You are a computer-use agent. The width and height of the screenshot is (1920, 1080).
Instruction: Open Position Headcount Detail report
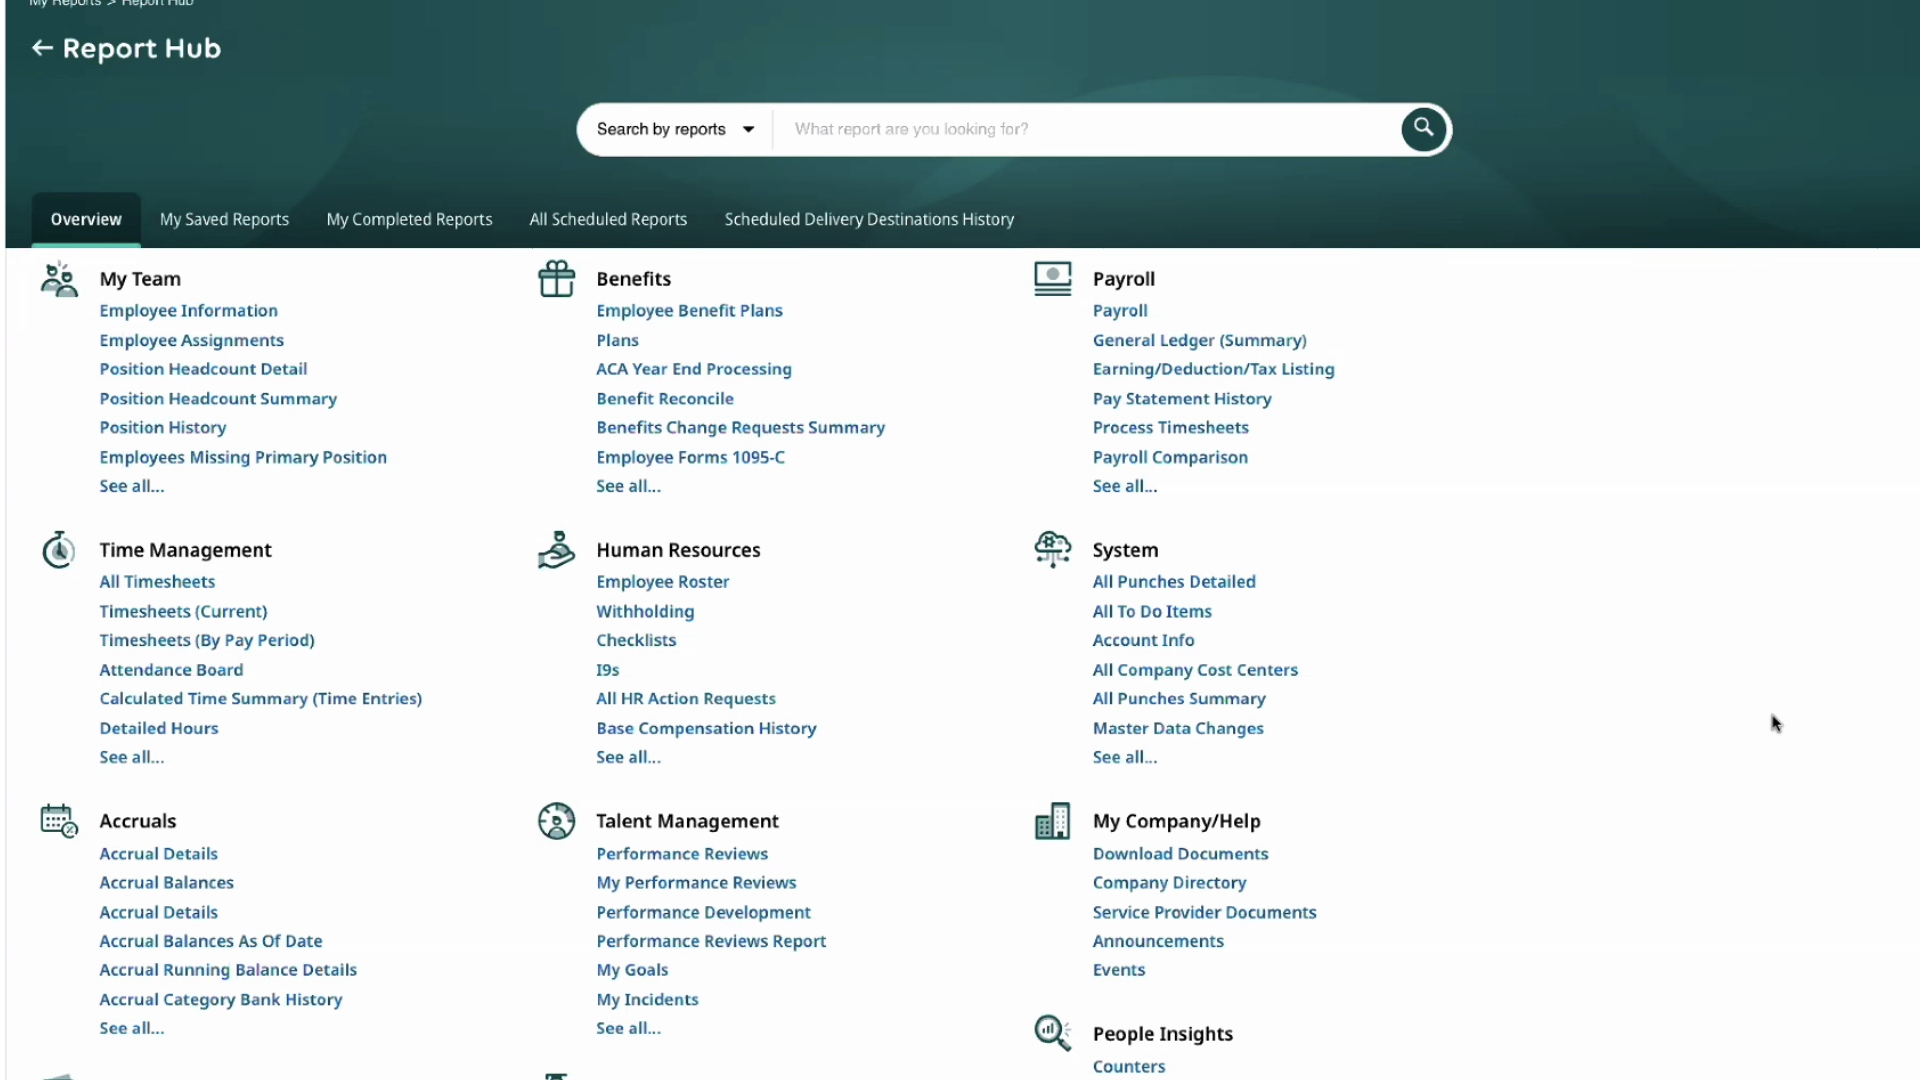pos(203,369)
